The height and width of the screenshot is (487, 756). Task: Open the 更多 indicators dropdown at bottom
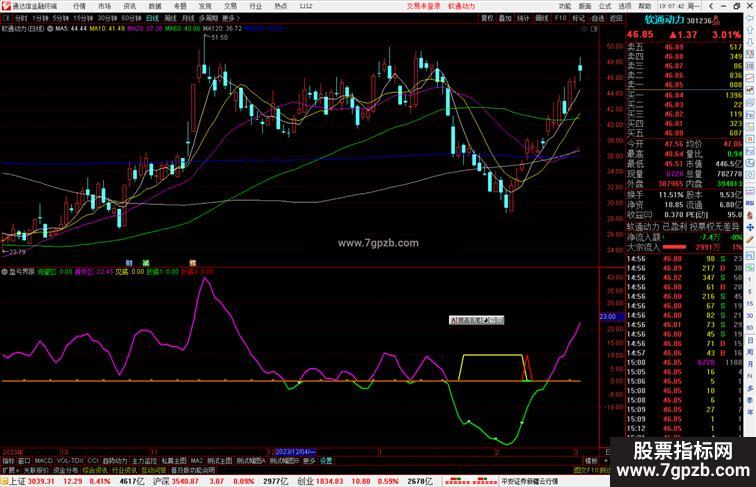point(309,461)
